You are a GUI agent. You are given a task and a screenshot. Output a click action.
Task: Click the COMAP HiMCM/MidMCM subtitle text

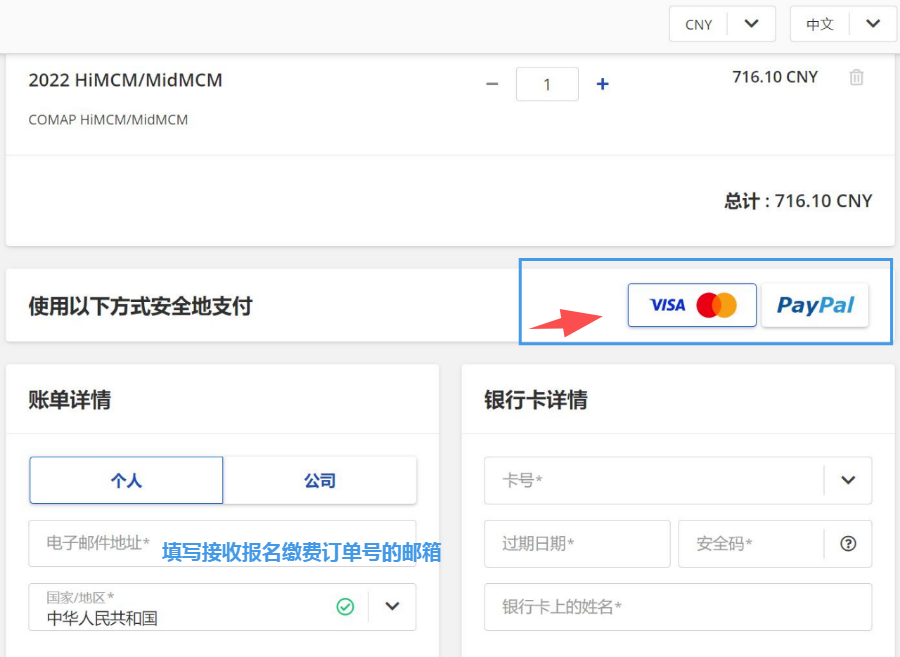coord(108,120)
